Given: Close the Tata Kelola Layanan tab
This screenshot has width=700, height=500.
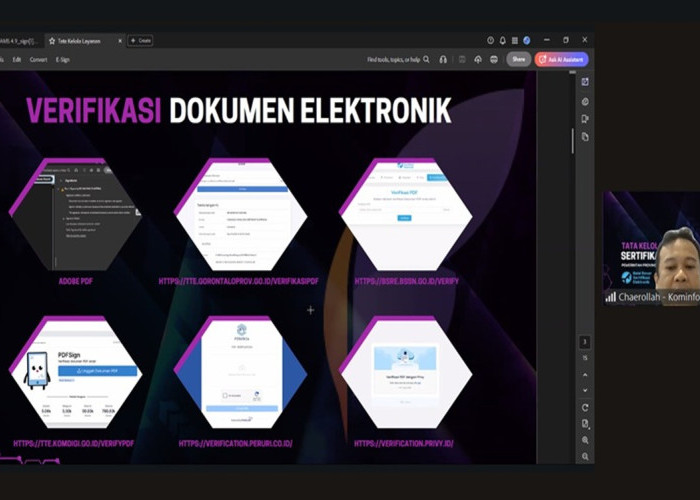Looking at the screenshot, I should click(x=120, y=41).
